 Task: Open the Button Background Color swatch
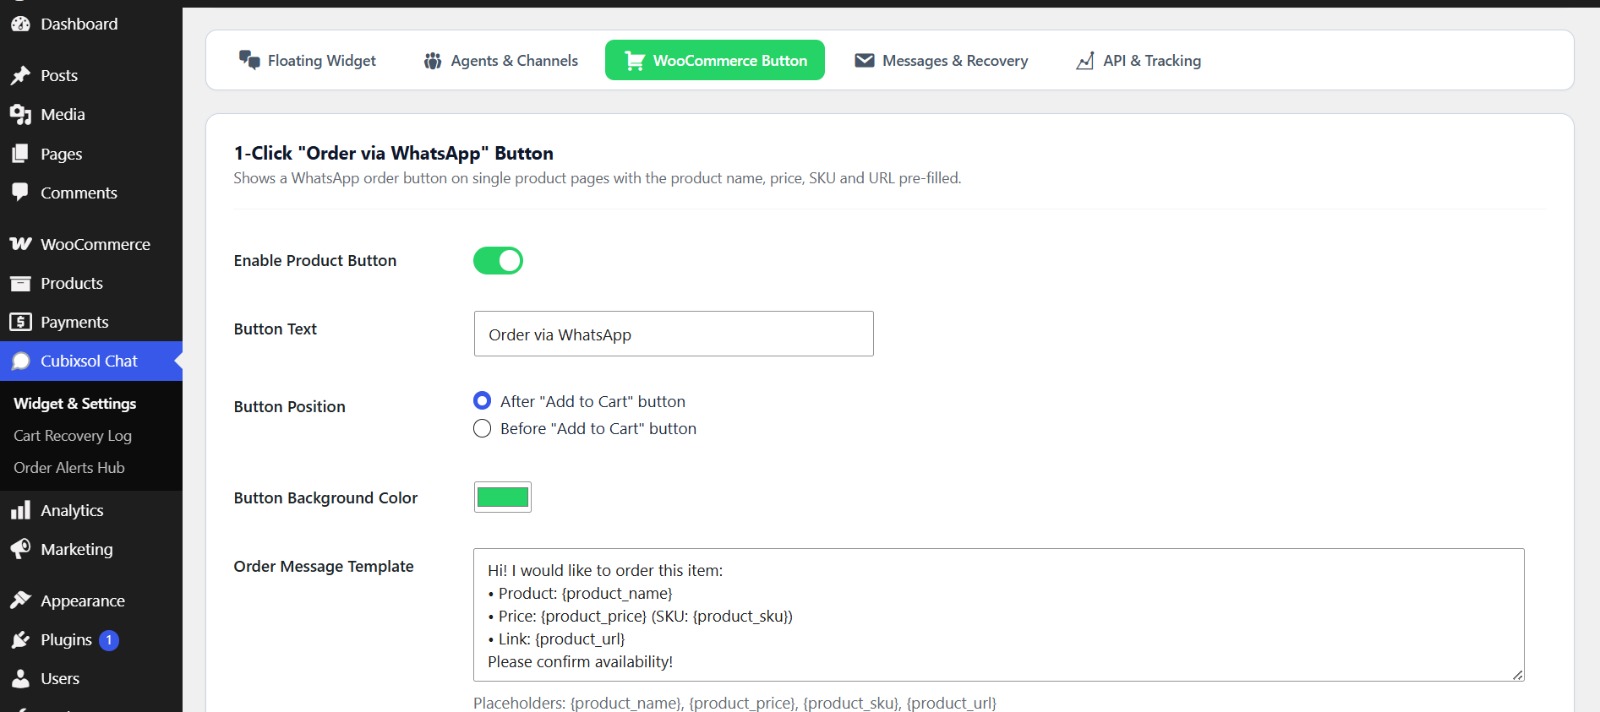pos(503,497)
